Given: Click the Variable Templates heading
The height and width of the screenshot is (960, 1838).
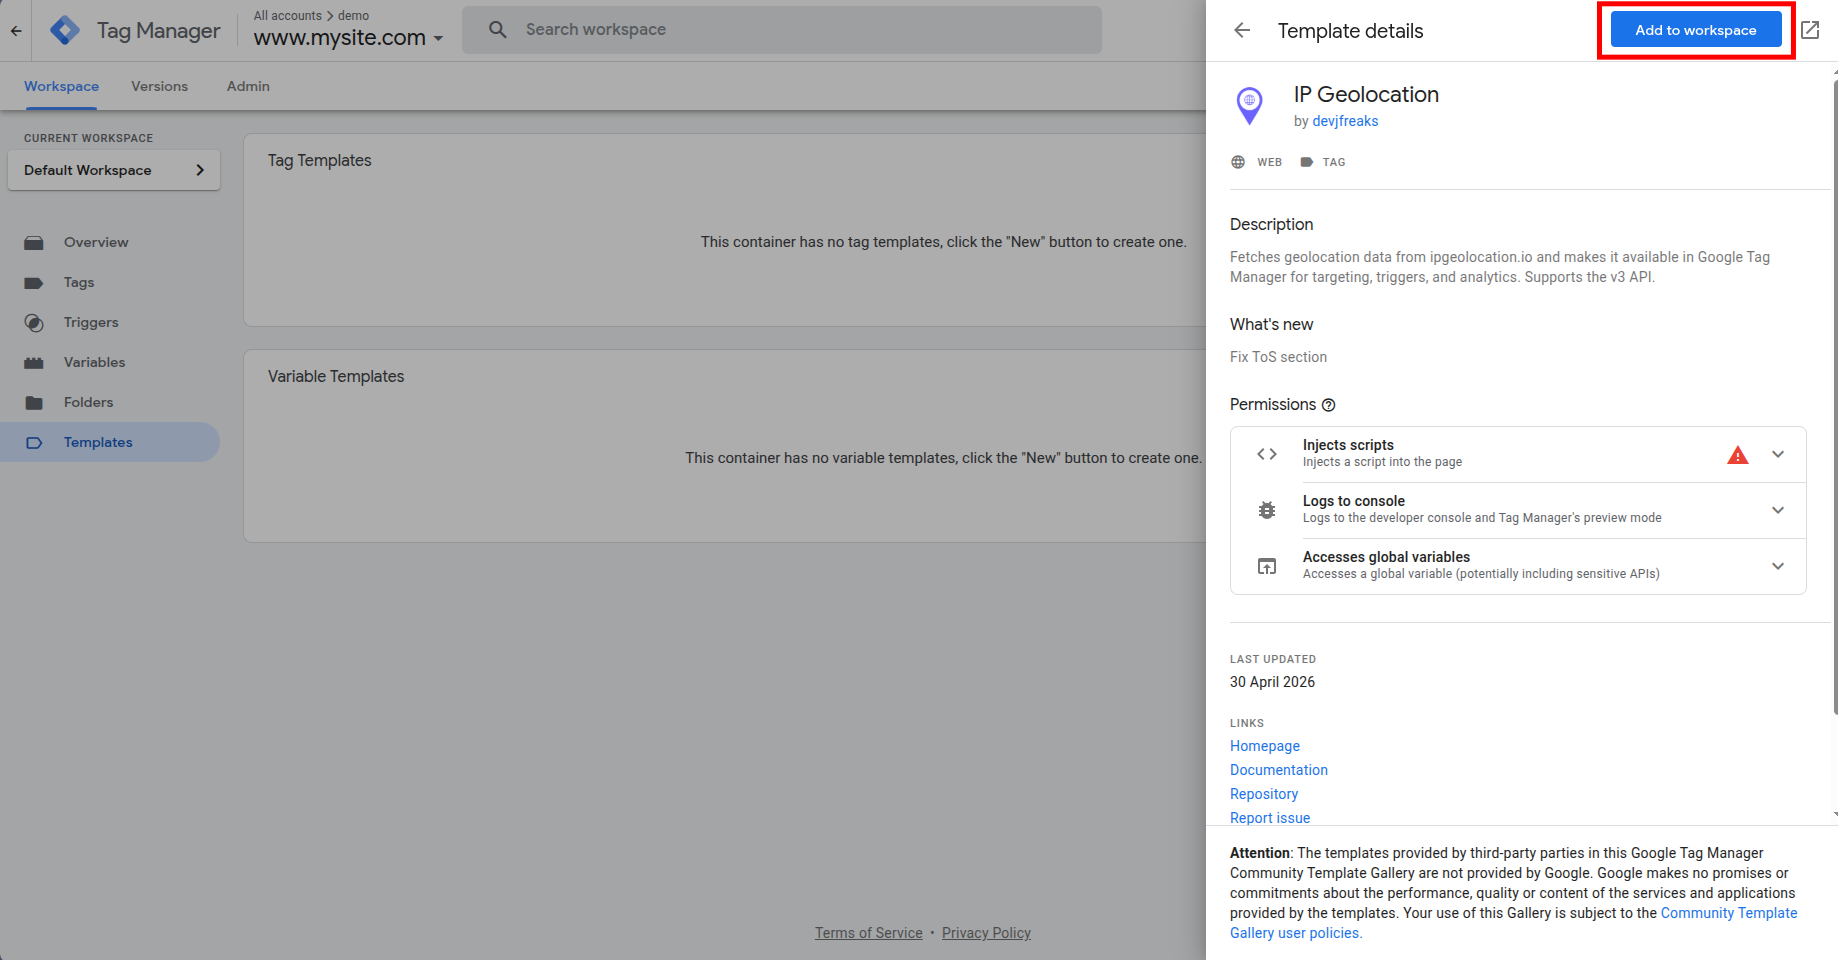Looking at the screenshot, I should point(336,376).
